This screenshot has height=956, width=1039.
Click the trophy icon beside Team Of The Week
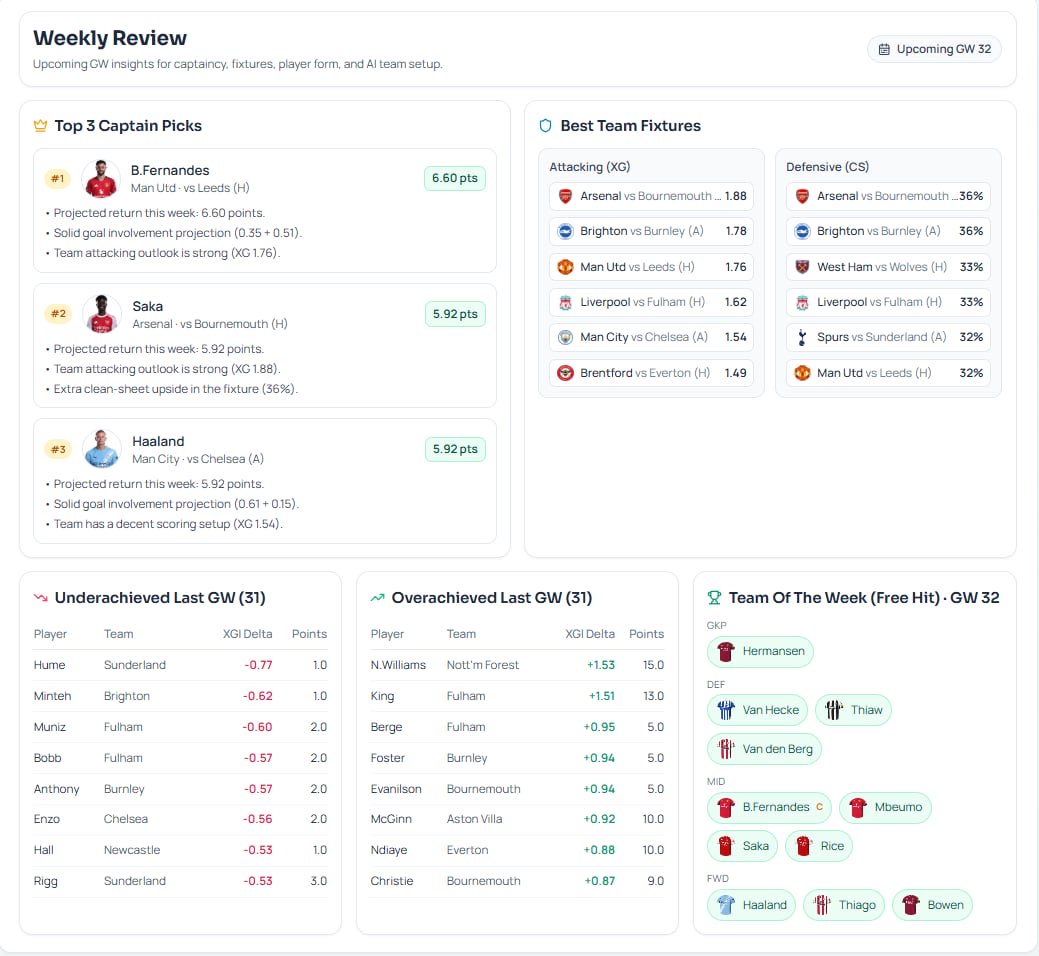click(x=714, y=598)
